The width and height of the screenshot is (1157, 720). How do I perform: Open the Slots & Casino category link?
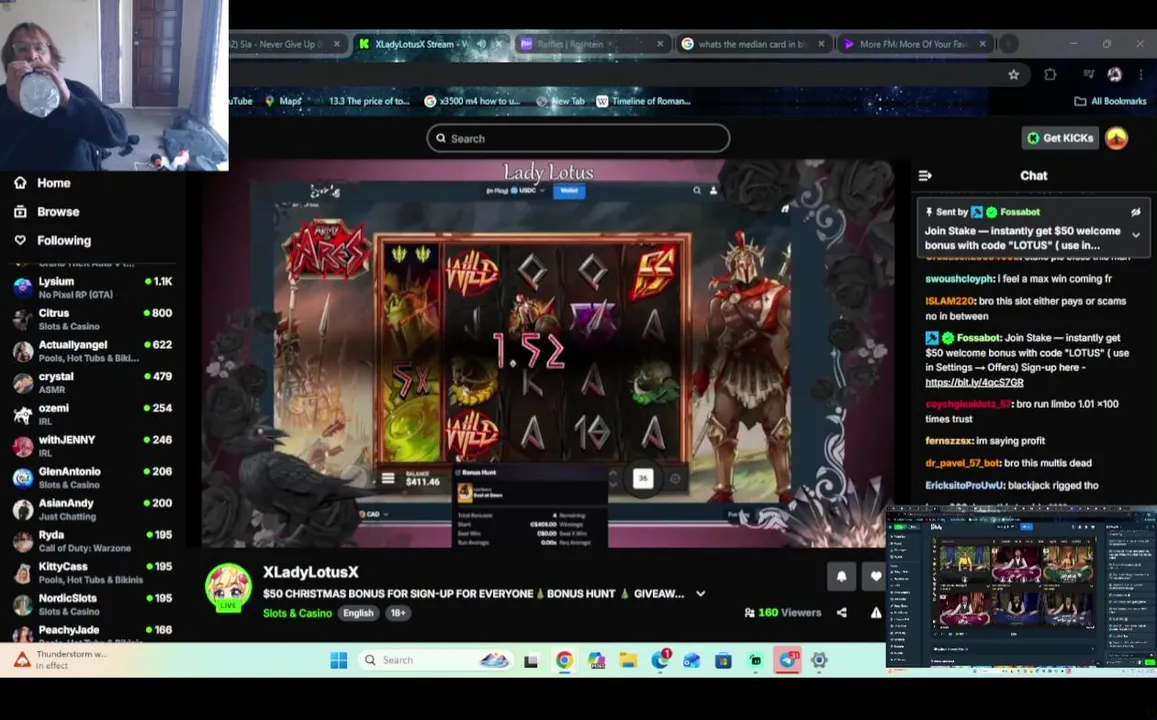[x=297, y=613]
